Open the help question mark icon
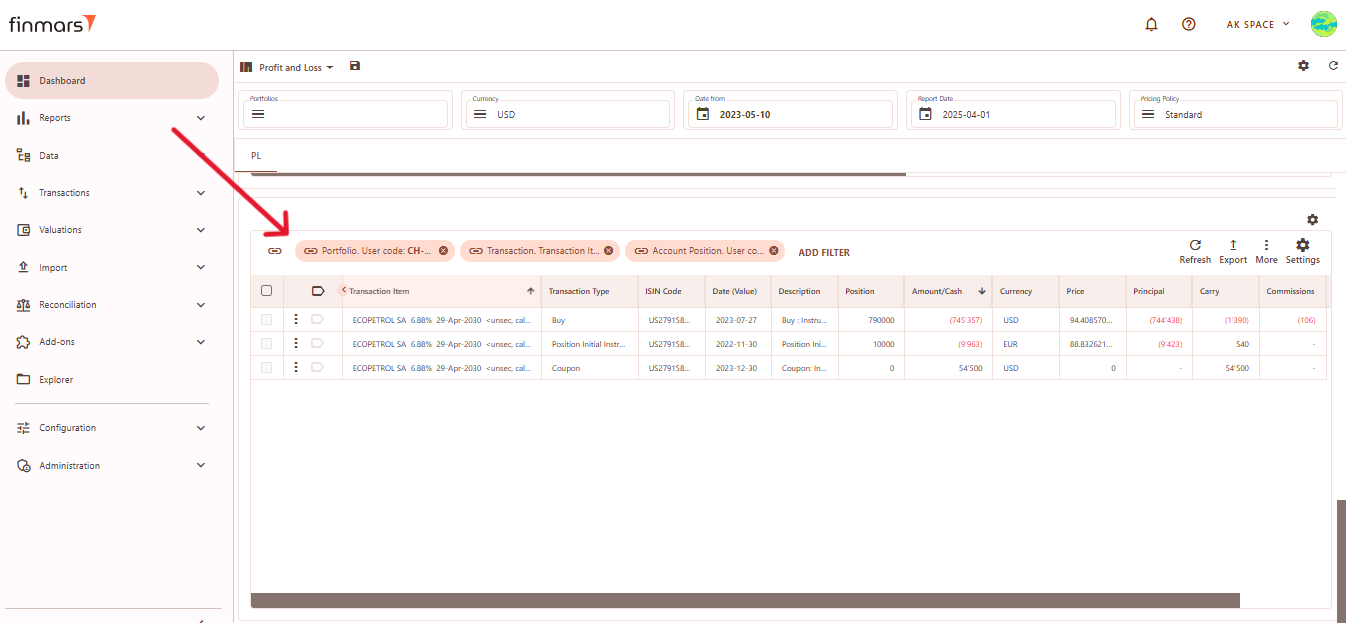1346x623 pixels. (x=1188, y=24)
